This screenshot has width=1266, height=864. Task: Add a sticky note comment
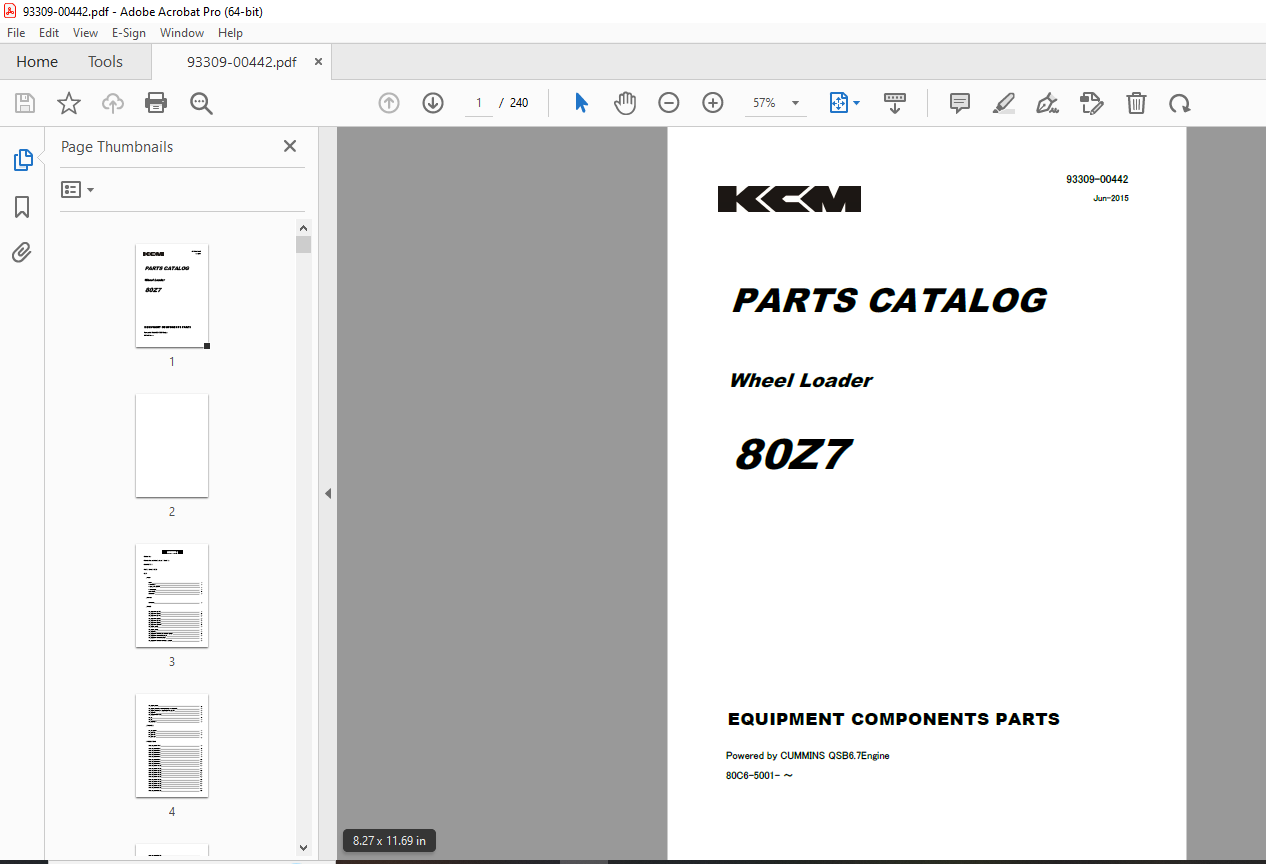pyautogui.click(x=960, y=103)
